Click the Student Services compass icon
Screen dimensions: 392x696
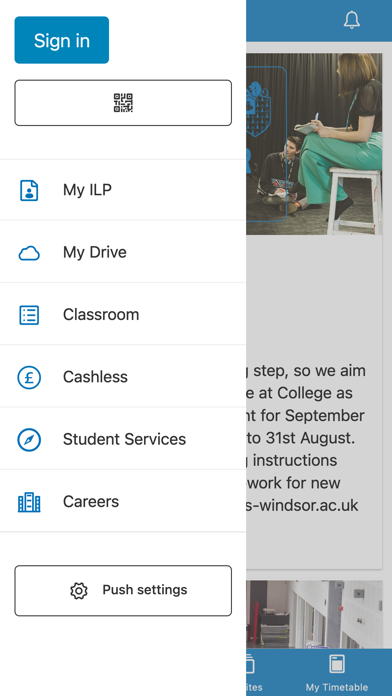click(x=29, y=439)
